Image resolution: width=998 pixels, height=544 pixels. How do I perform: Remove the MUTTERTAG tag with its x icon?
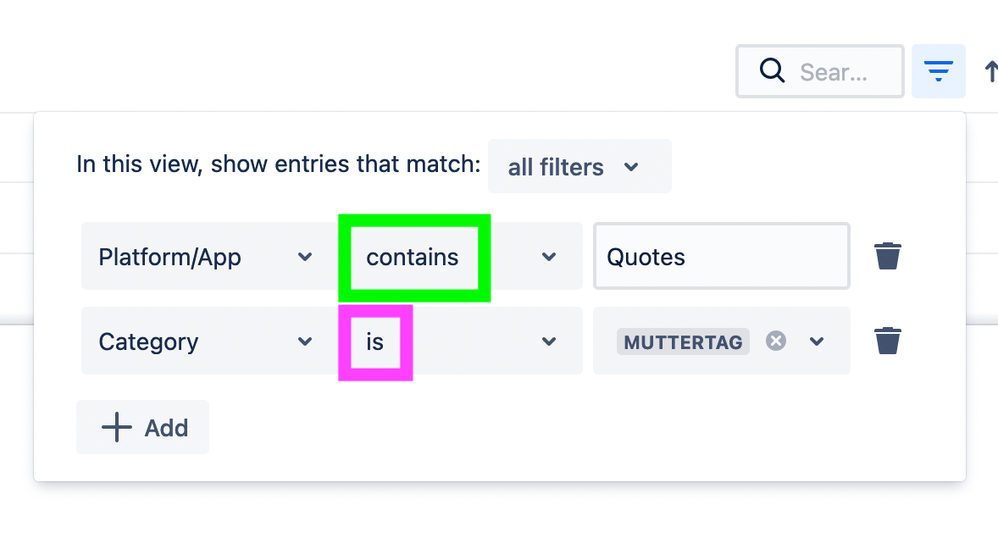775,341
